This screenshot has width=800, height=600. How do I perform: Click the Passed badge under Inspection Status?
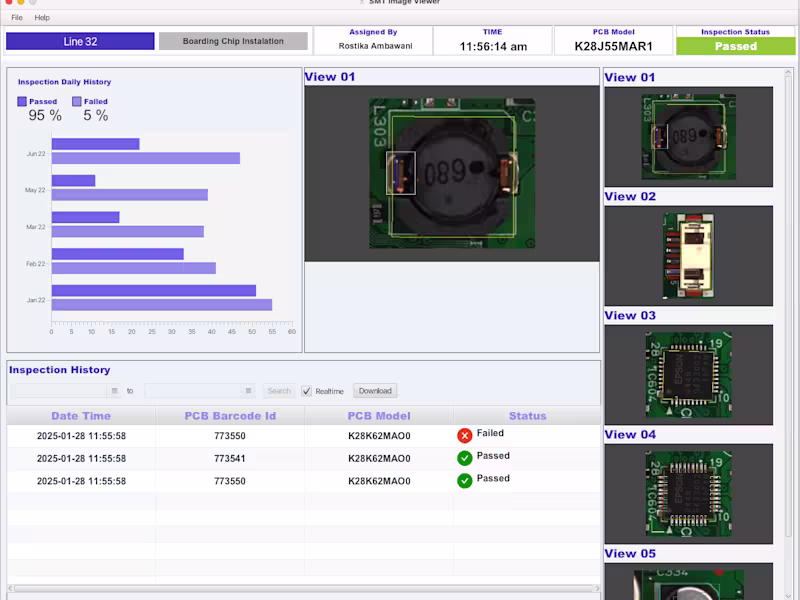(736, 45)
